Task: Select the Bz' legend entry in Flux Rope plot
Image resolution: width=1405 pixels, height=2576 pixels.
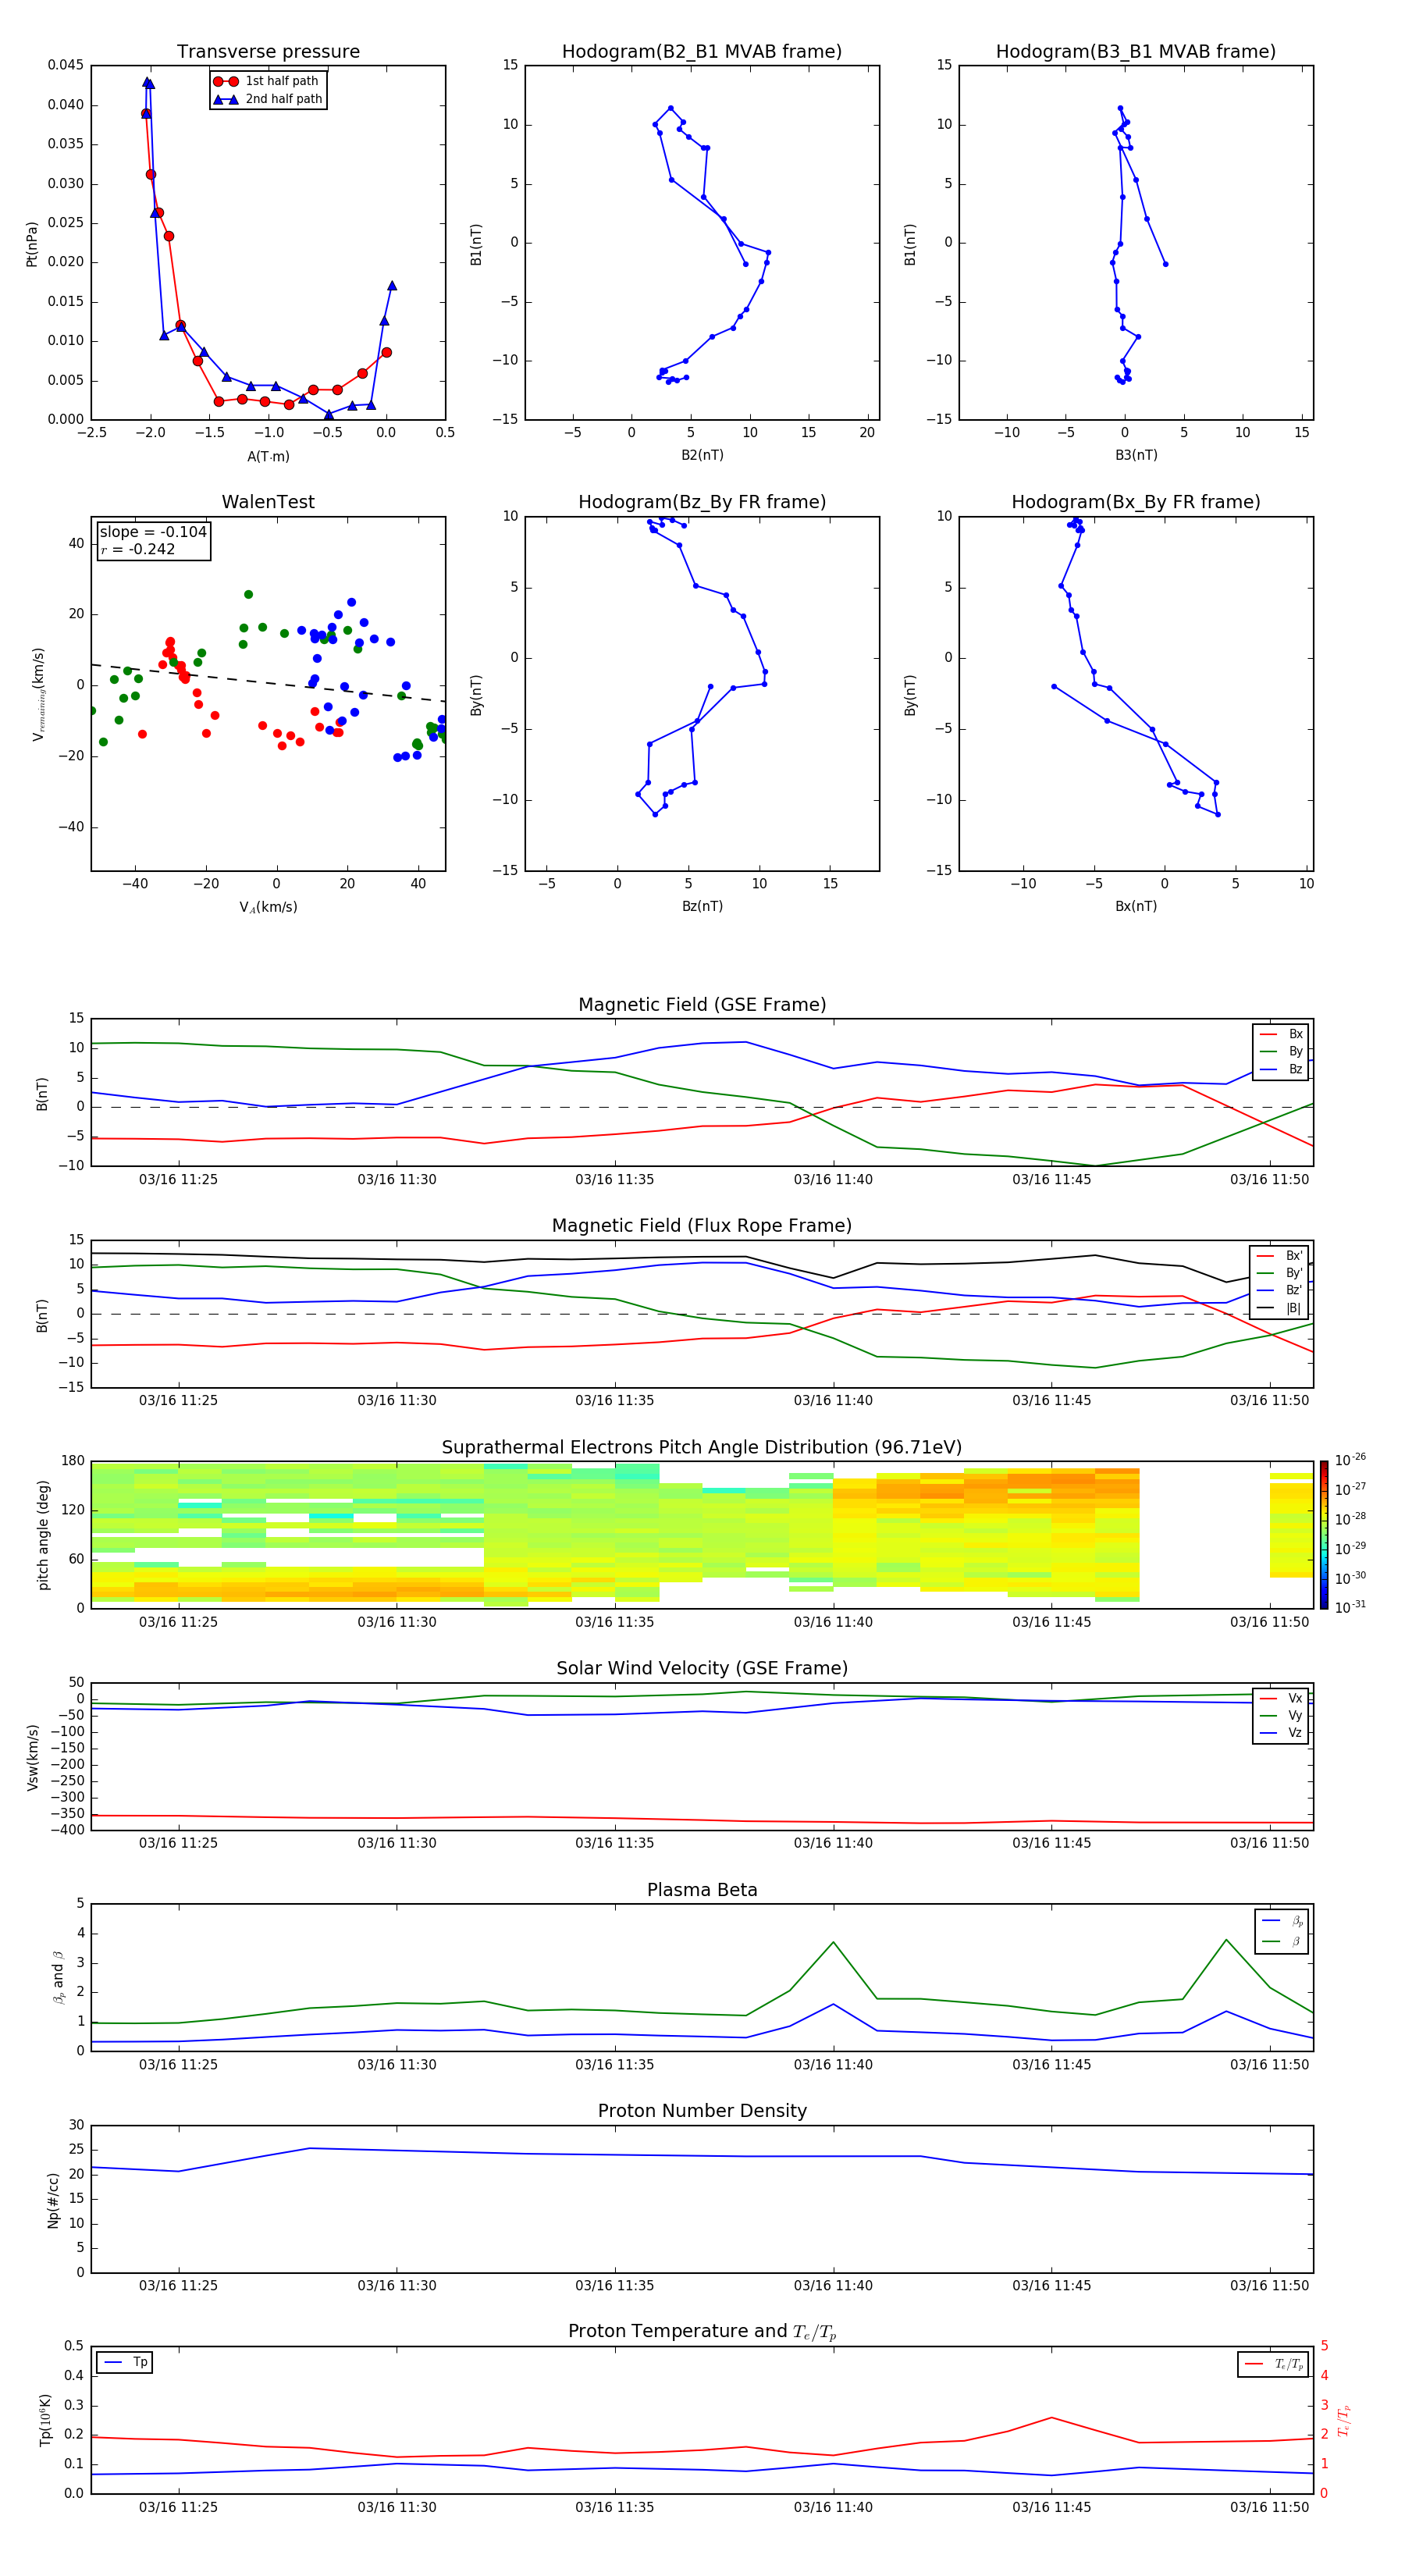Action: coord(1279,1291)
